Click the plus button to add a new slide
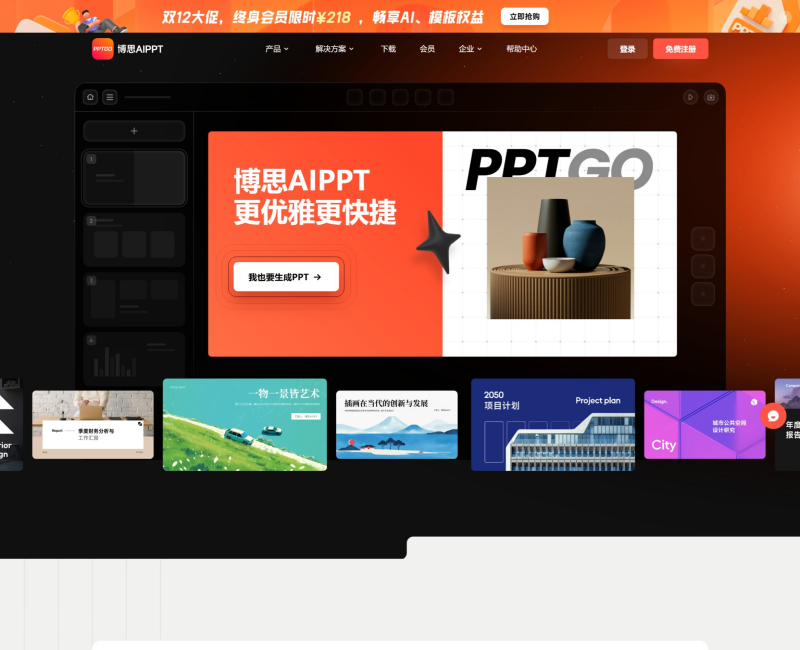The image size is (800, 650). 133,130
